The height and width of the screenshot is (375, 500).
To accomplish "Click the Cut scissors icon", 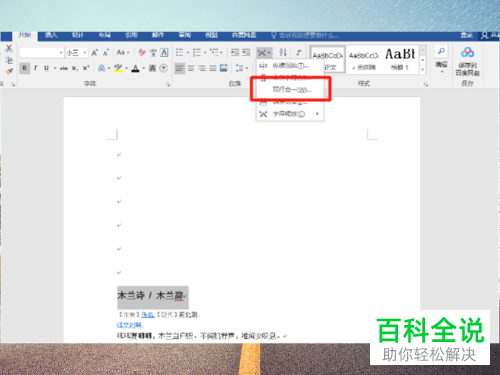I will tap(9, 49).
